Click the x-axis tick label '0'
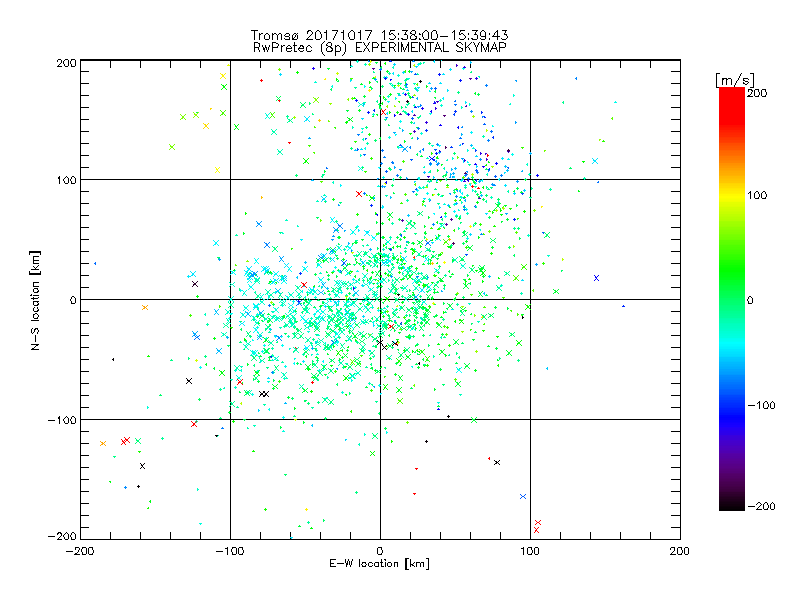The image size is (800, 600). click(x=380, y=551)
